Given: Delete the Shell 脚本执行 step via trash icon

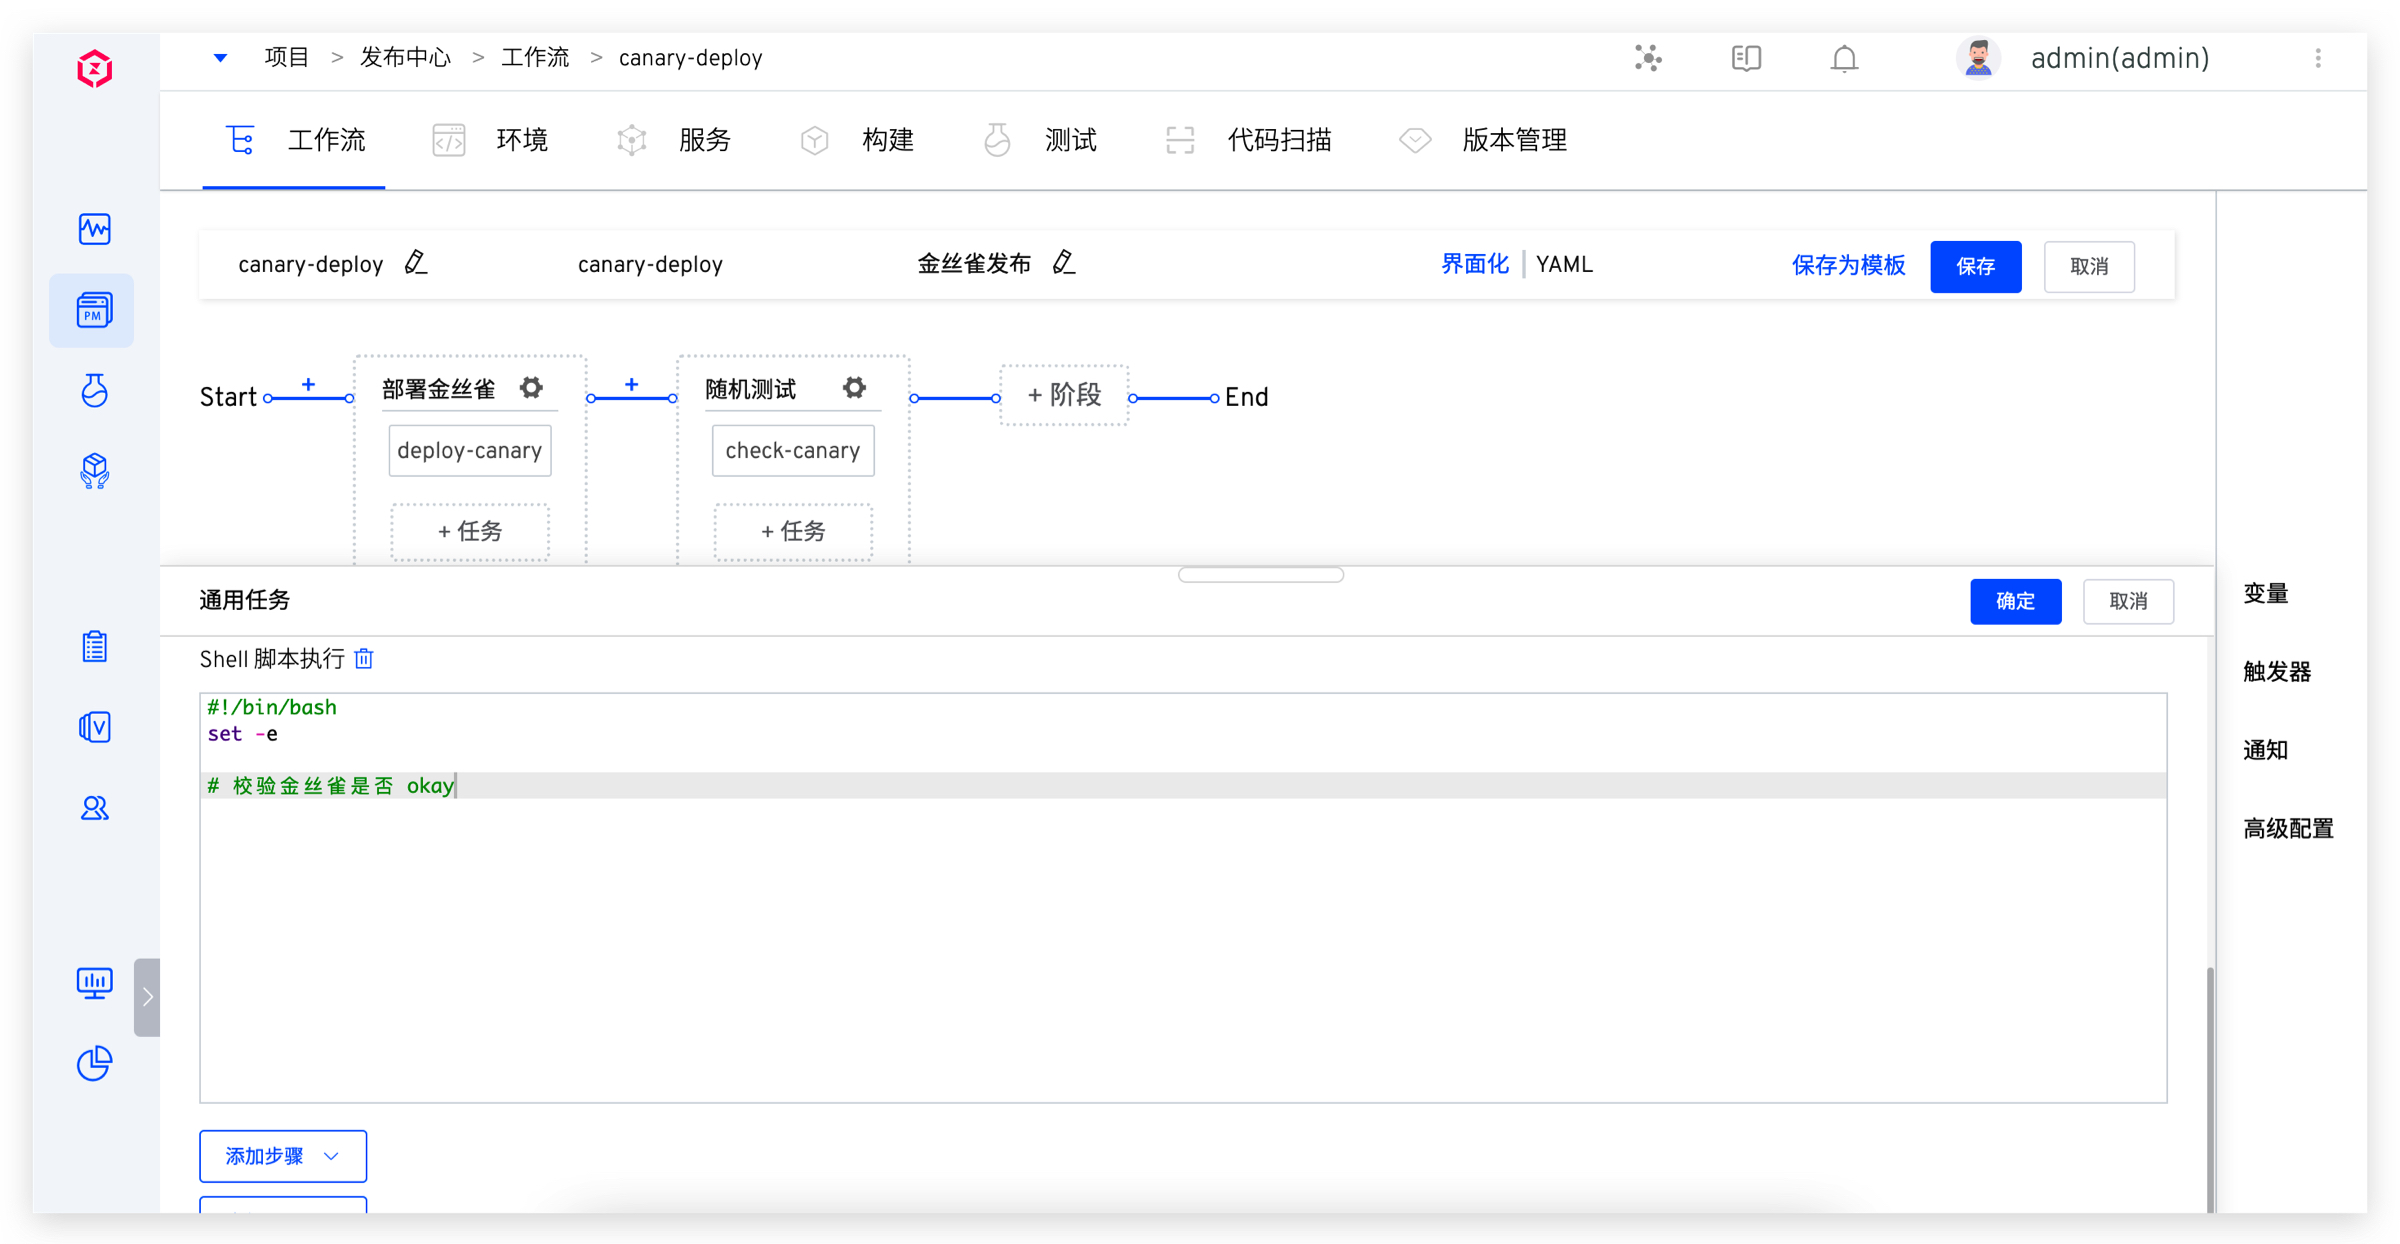Looking at the screenshot, I should point(364,659).
